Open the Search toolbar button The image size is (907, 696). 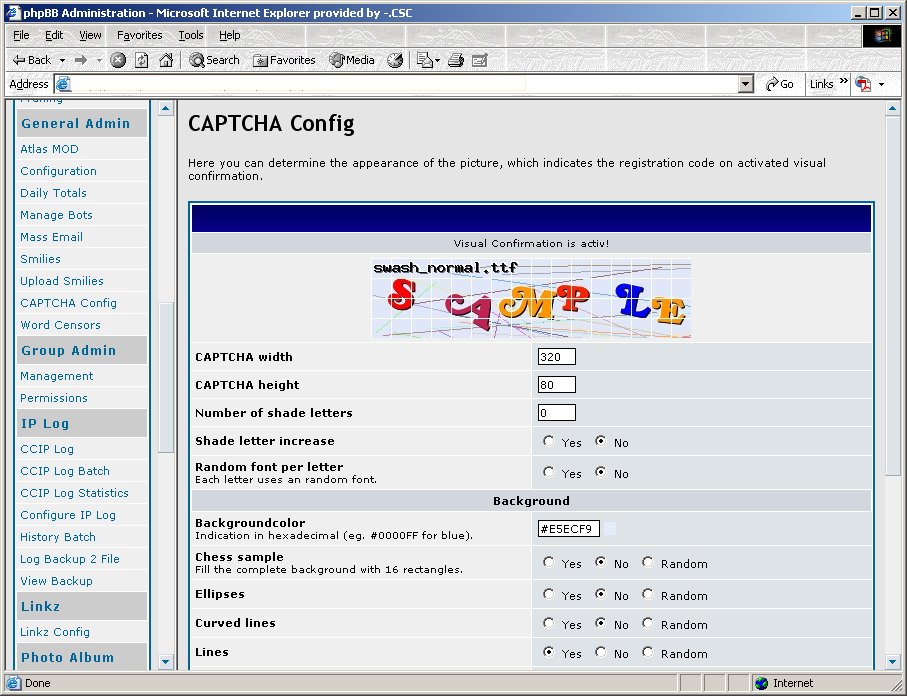pyautogui.click(x=214, y=60)
